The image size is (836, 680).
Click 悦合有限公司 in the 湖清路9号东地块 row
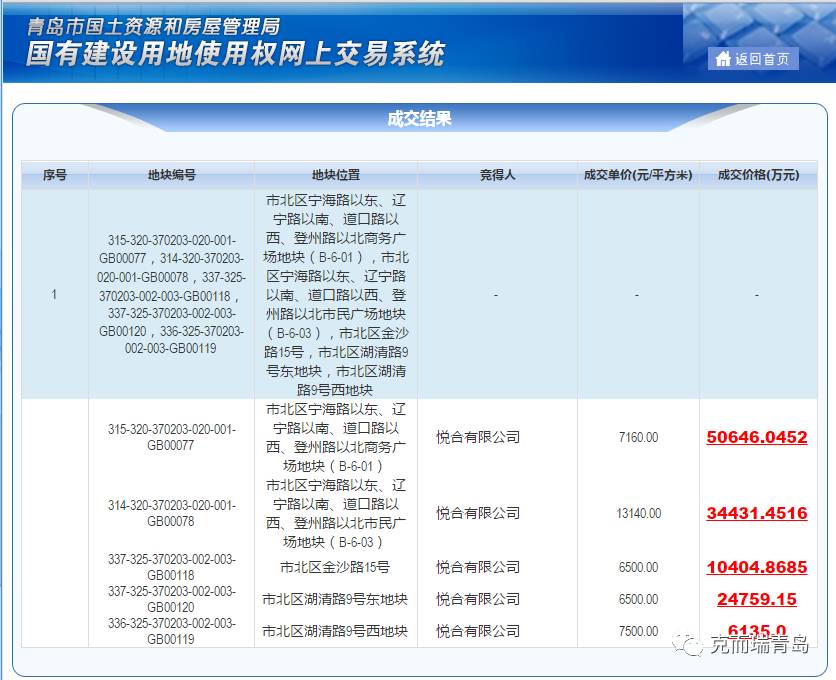478,599
